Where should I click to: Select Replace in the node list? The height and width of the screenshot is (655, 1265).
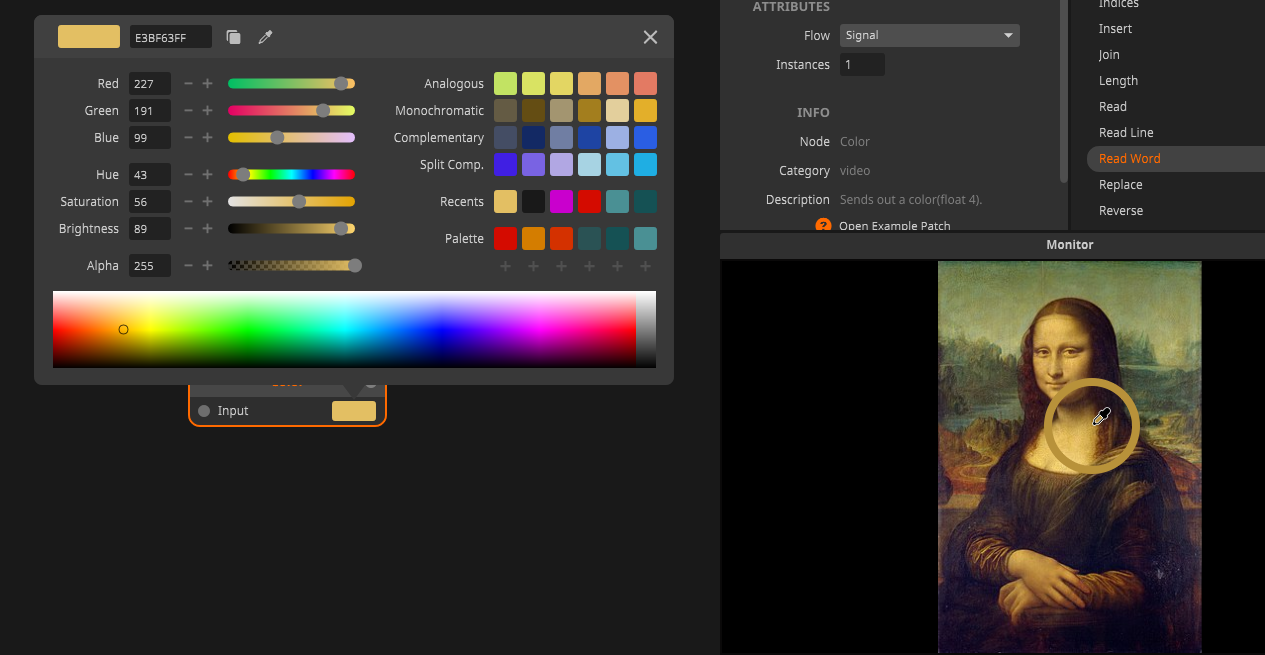click(x=1121, y=185)
